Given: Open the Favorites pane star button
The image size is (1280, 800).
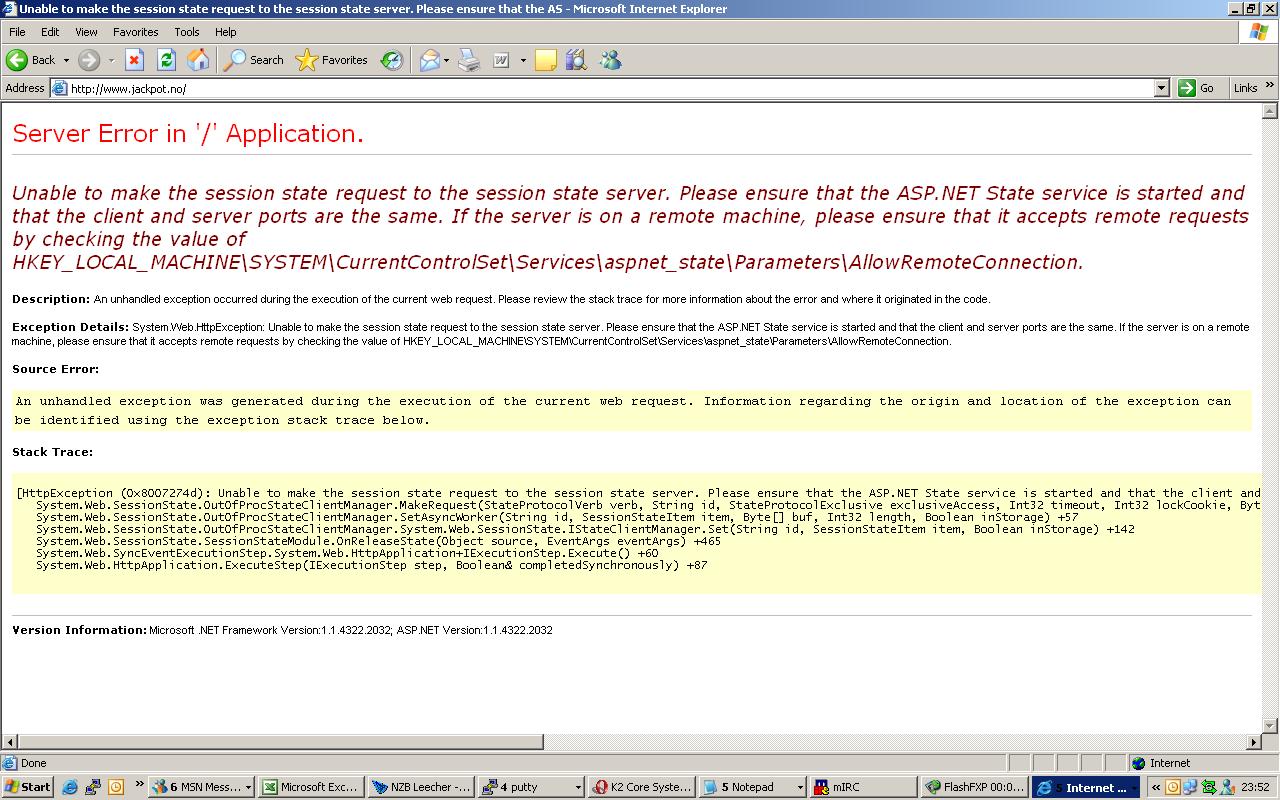Looking at the screenshot, I should [332, 60].
